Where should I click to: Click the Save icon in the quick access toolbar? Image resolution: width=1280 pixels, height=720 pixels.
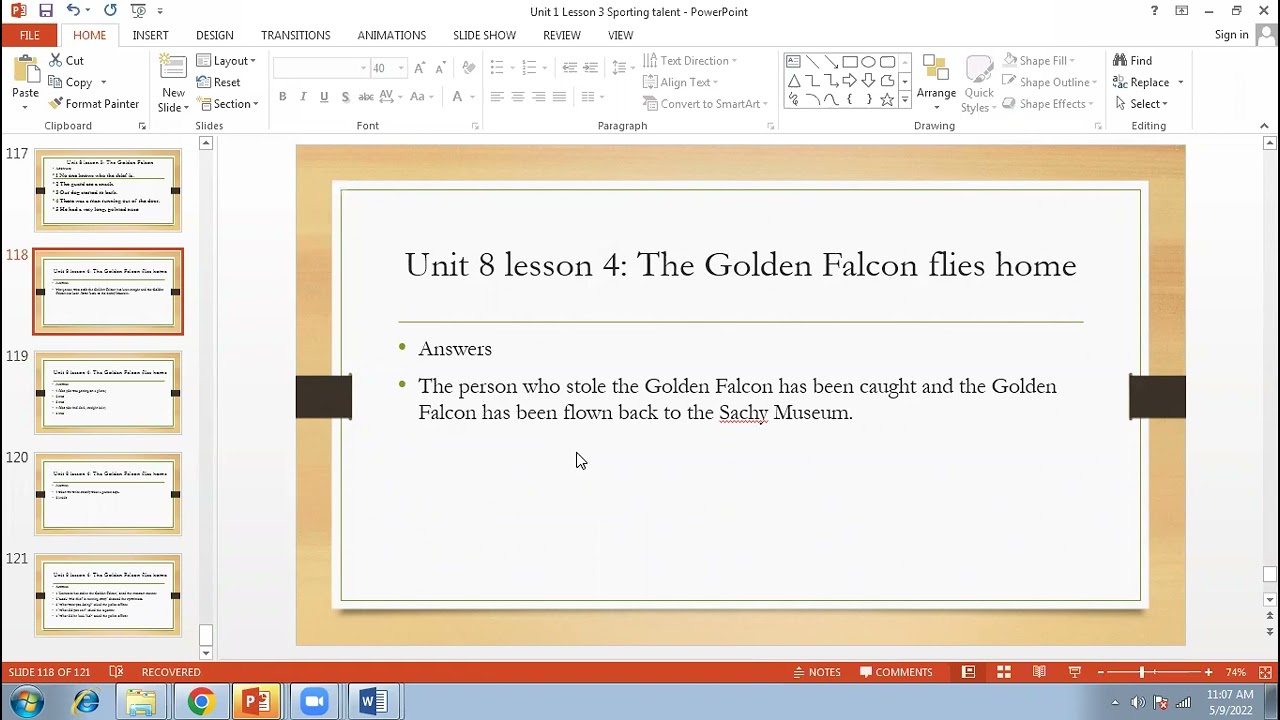46,11
